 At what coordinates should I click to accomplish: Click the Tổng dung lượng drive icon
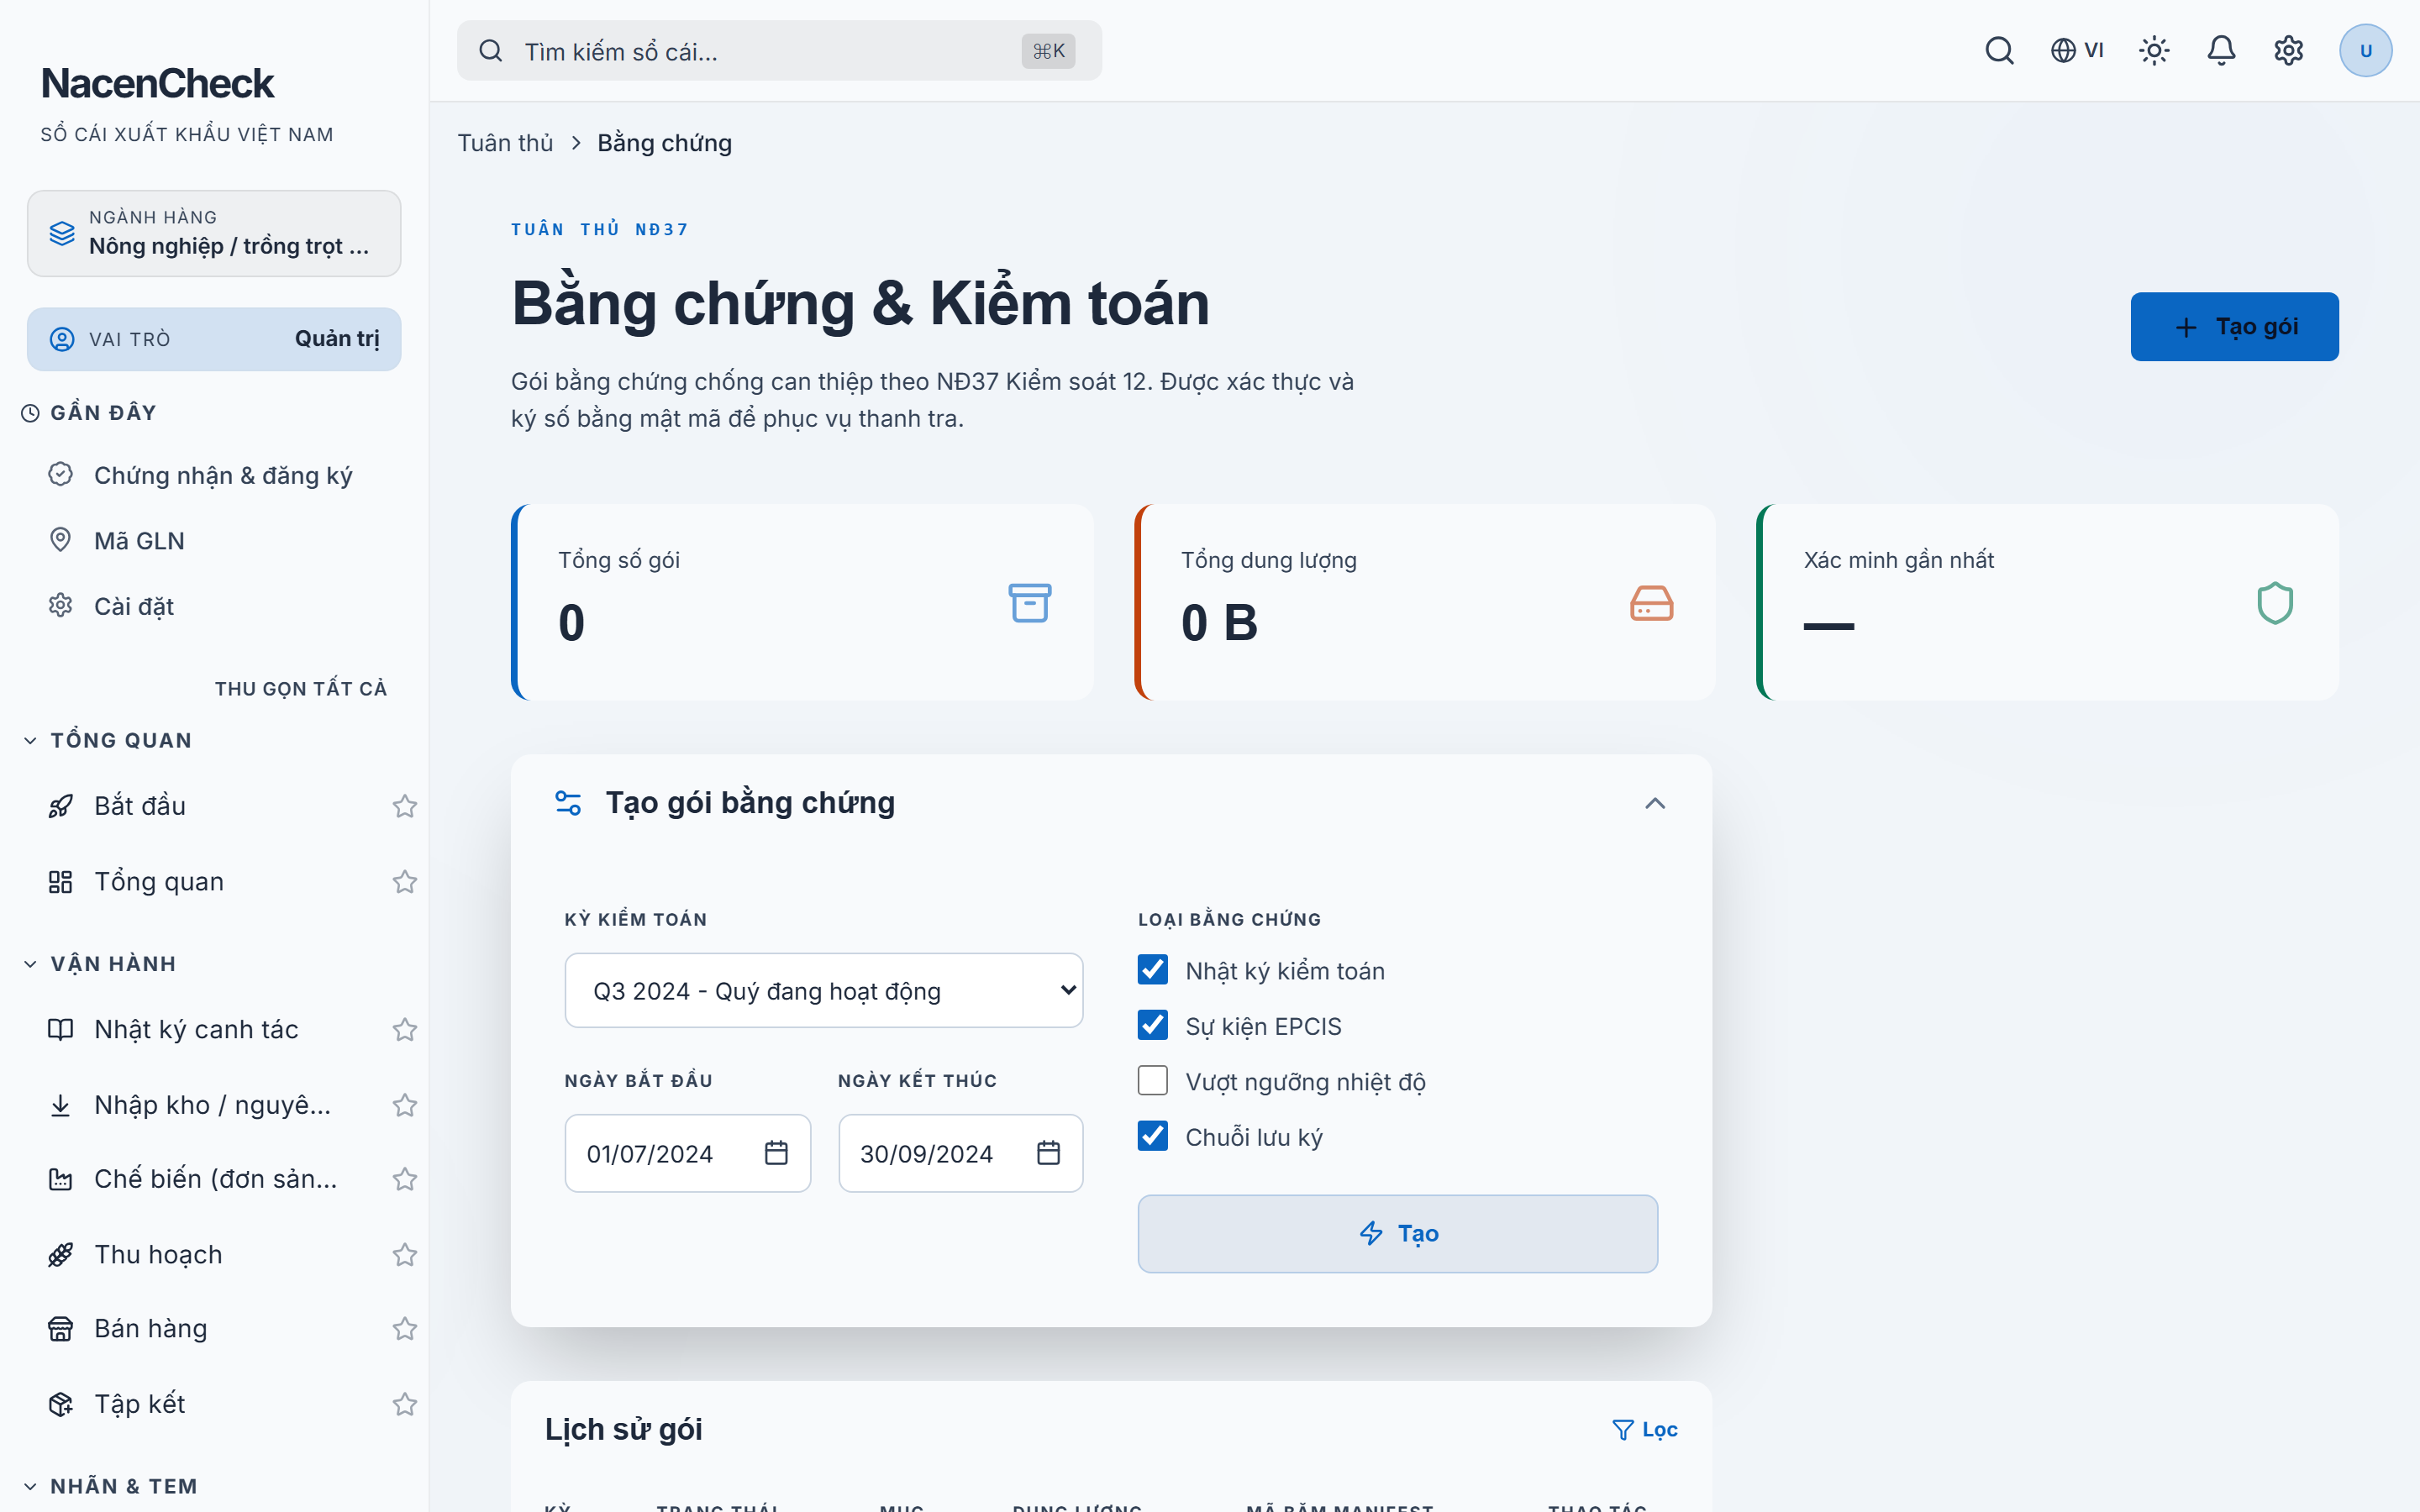pos(1651,603)
